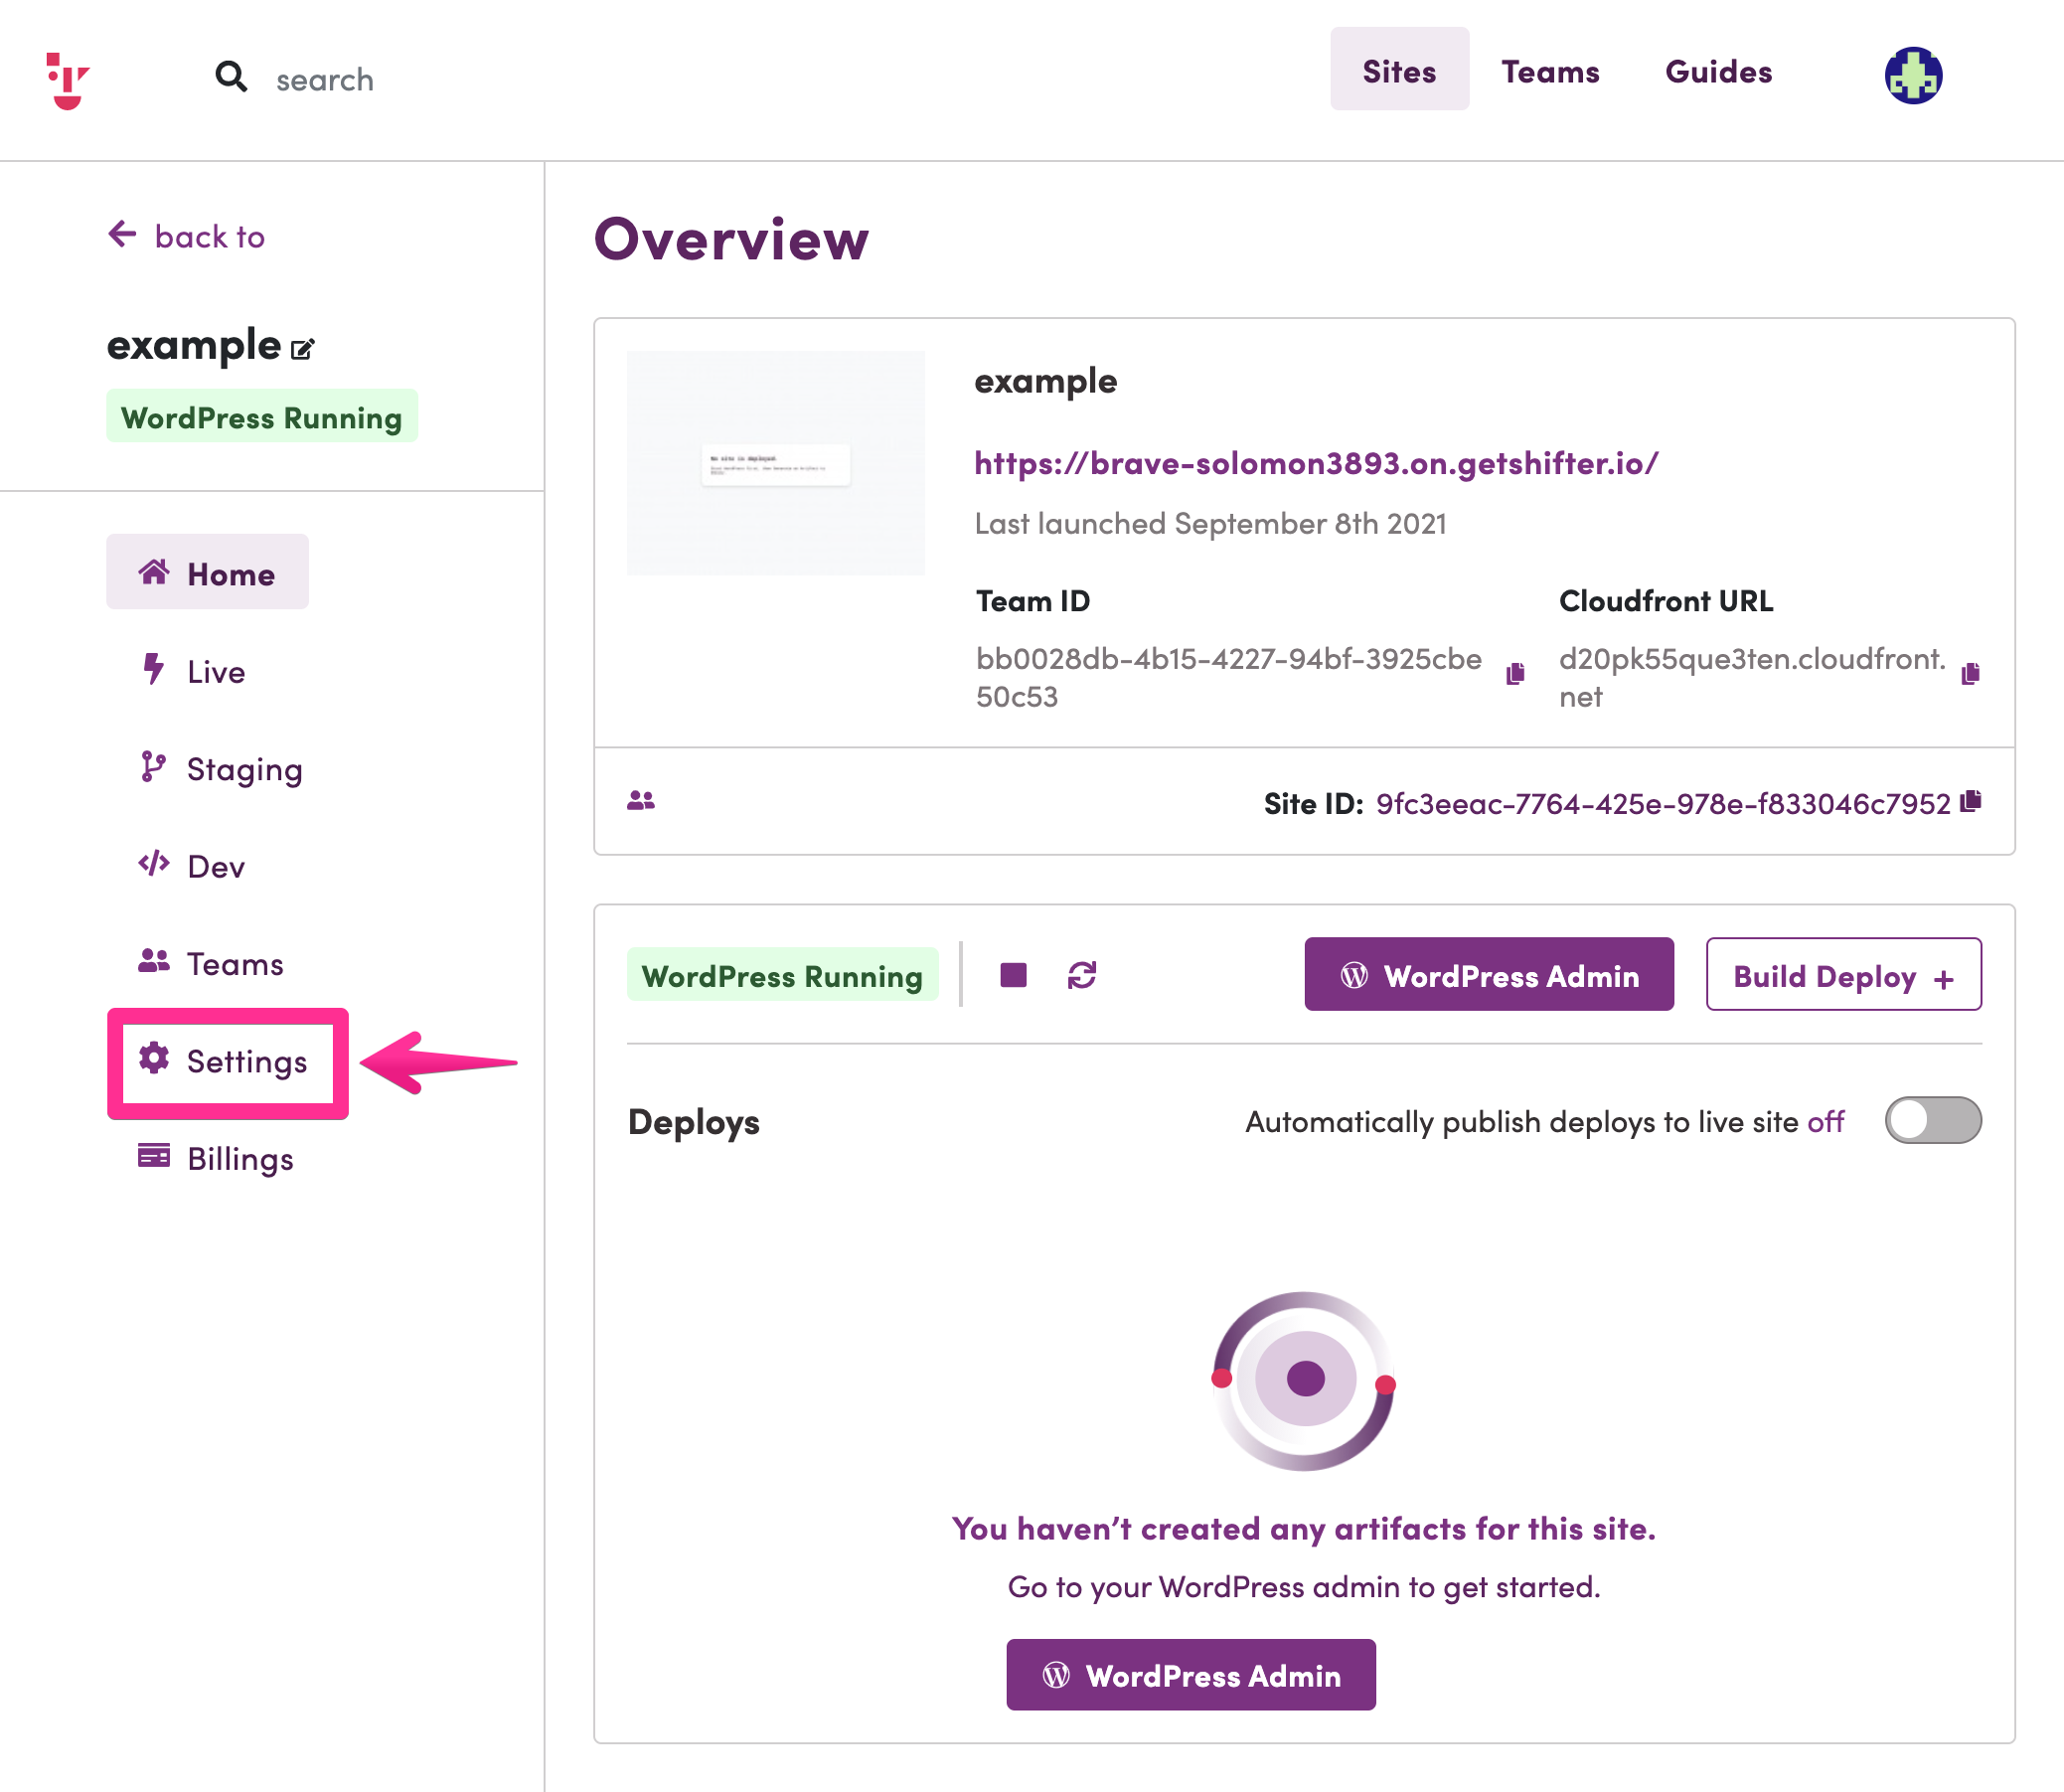The width and height of the screenshot is (2064, 1792).
Task: Select Live in the sidebar
Action: click(192, 671)
